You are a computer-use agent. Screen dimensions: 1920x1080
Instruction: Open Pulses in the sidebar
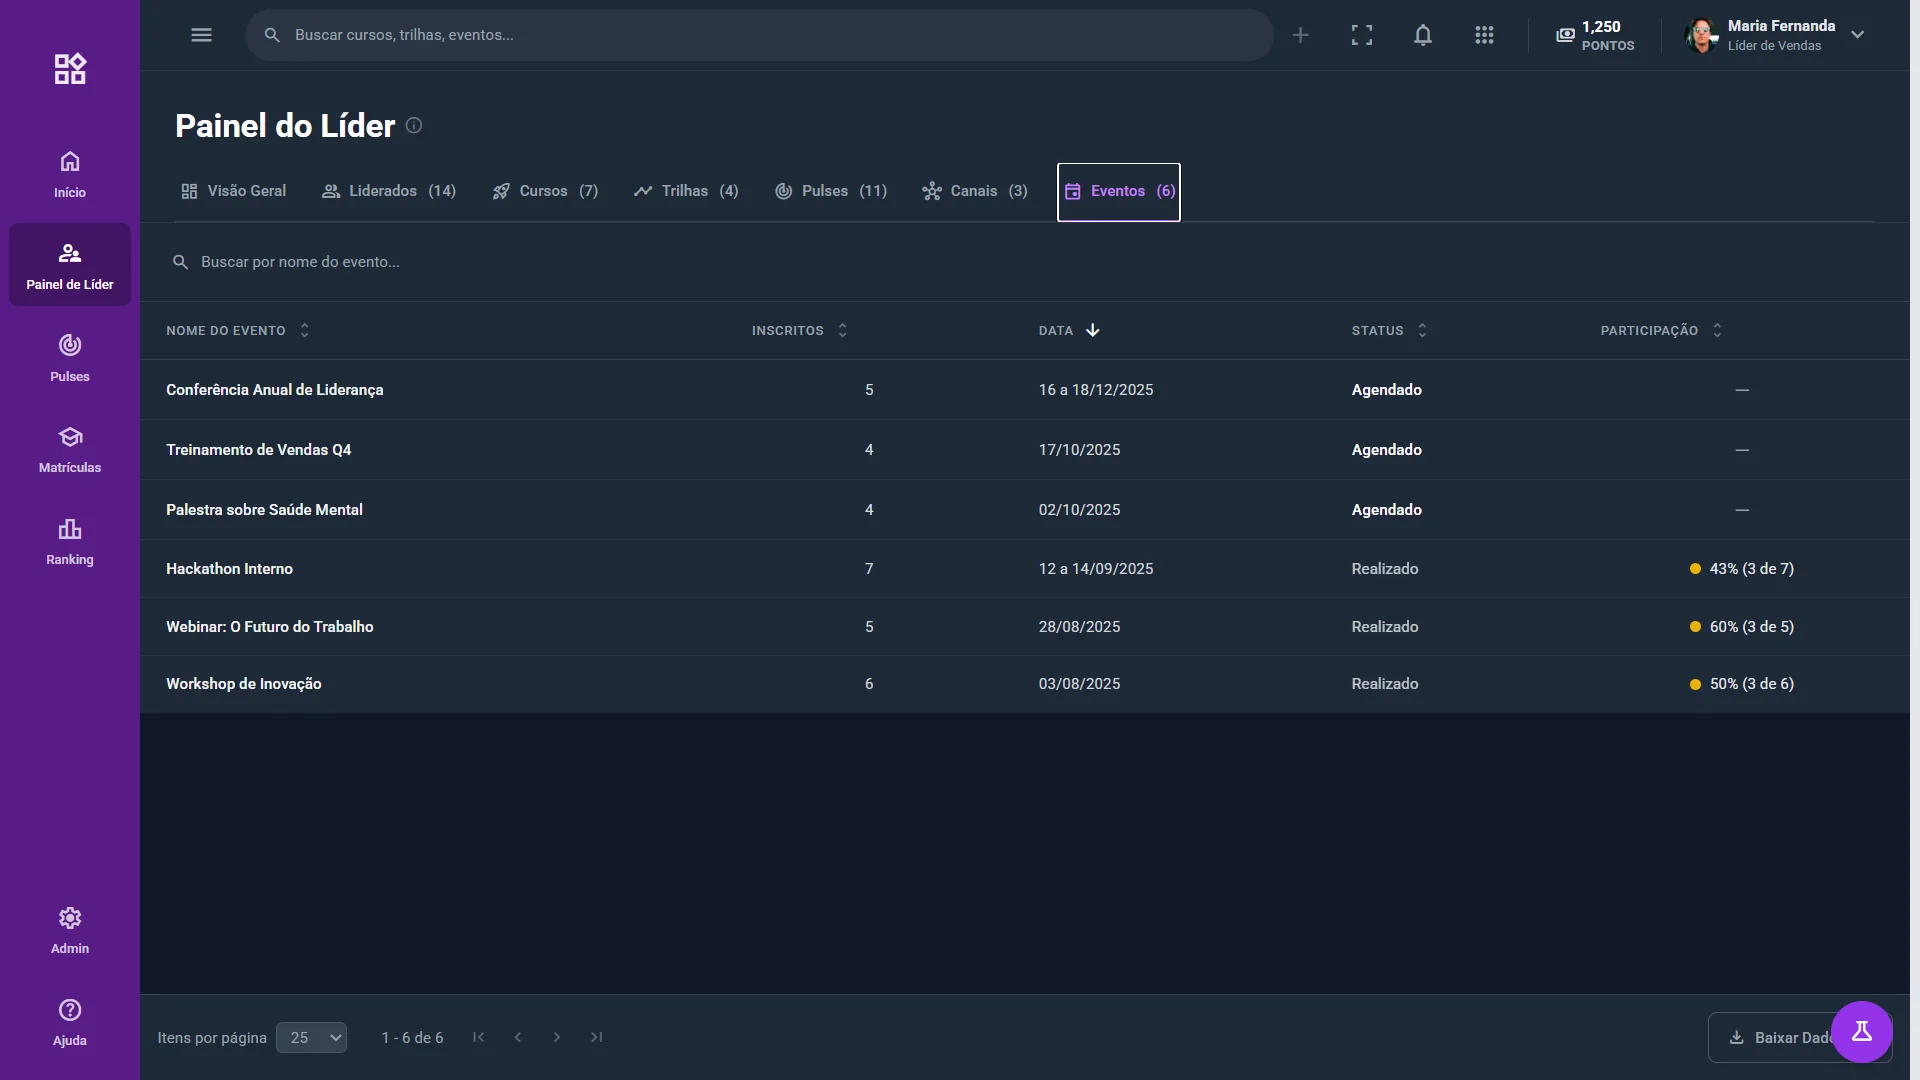pyautogui.click(x=70, y=358)
